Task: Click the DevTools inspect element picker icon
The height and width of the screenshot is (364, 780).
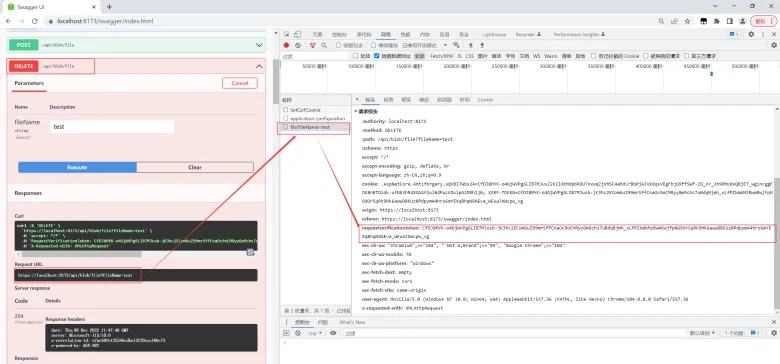Action: pos(287,34)
